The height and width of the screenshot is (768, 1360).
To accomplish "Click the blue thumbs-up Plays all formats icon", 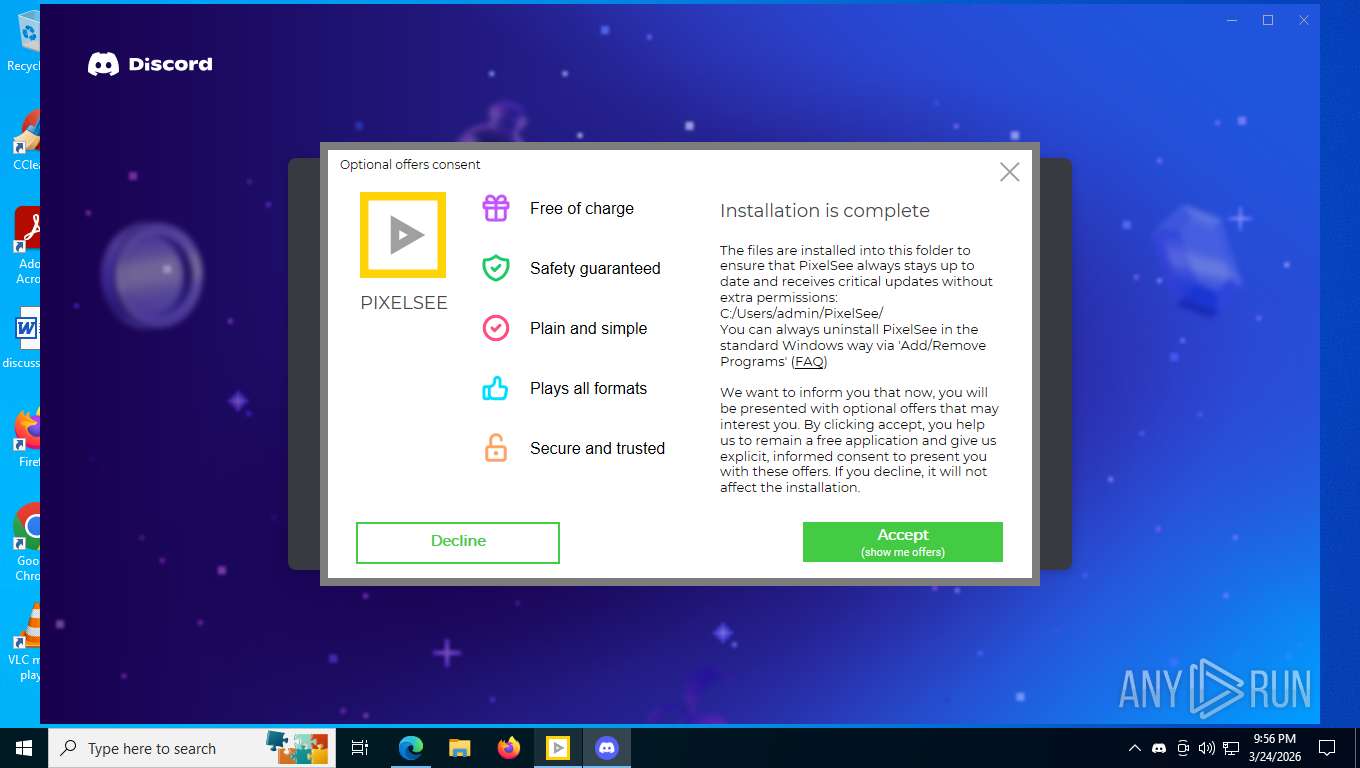I will pyautogui.click(x=496, y=388).
